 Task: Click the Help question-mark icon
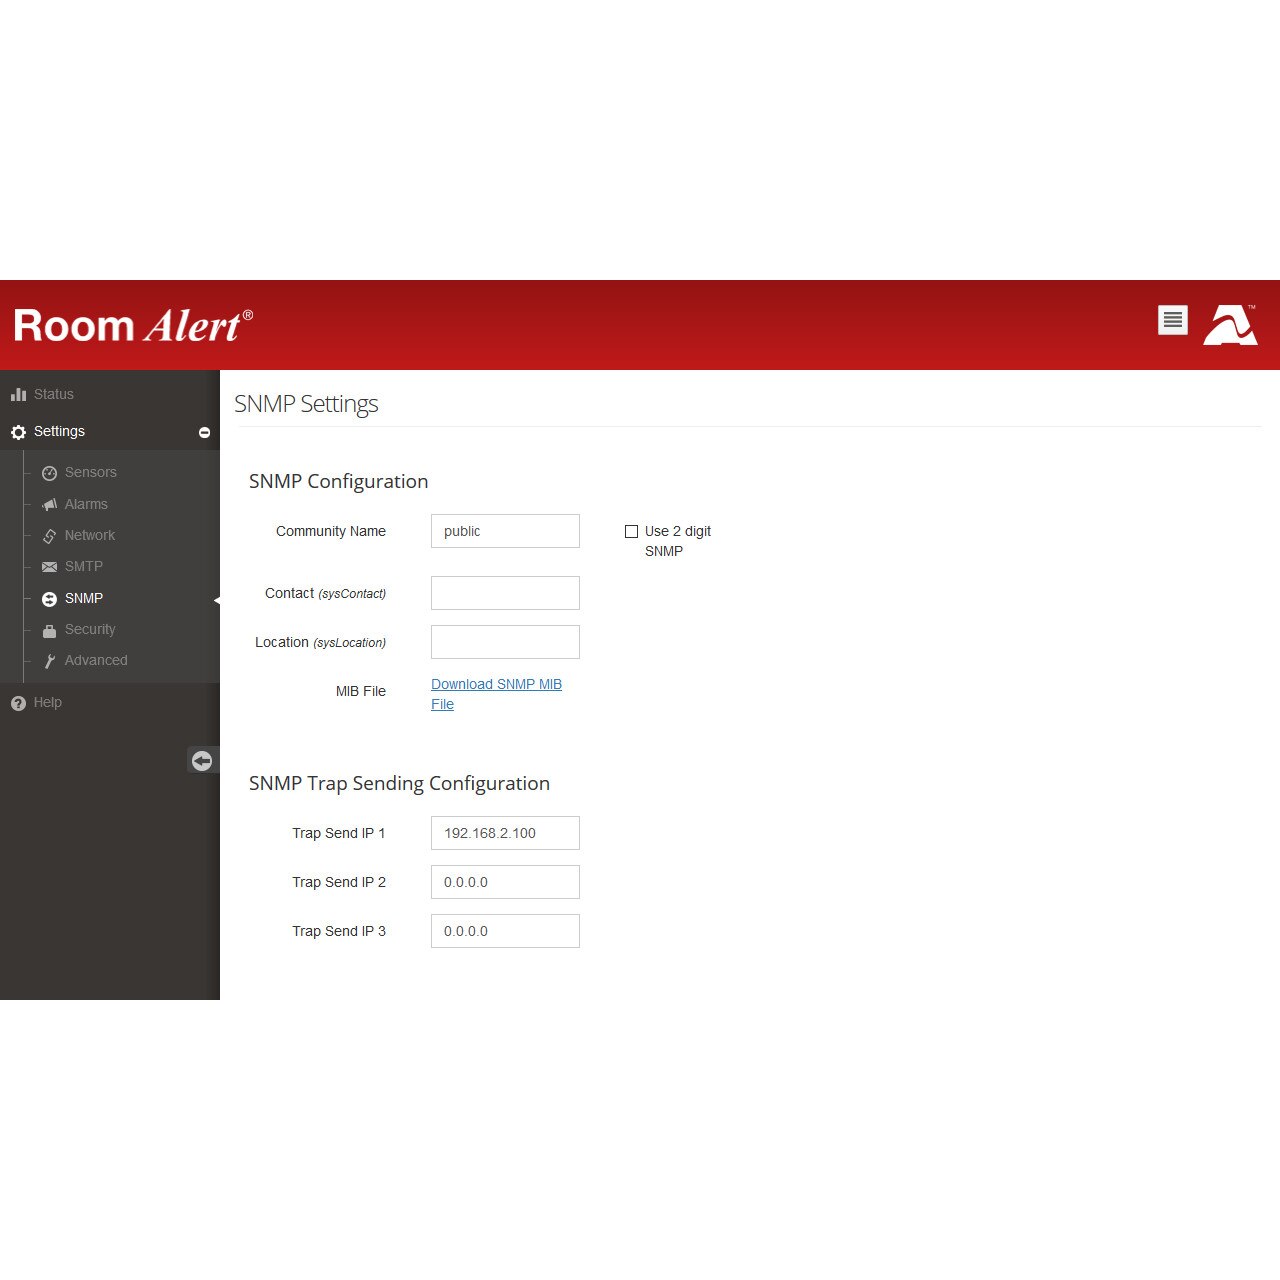click(x=18, y=703)
